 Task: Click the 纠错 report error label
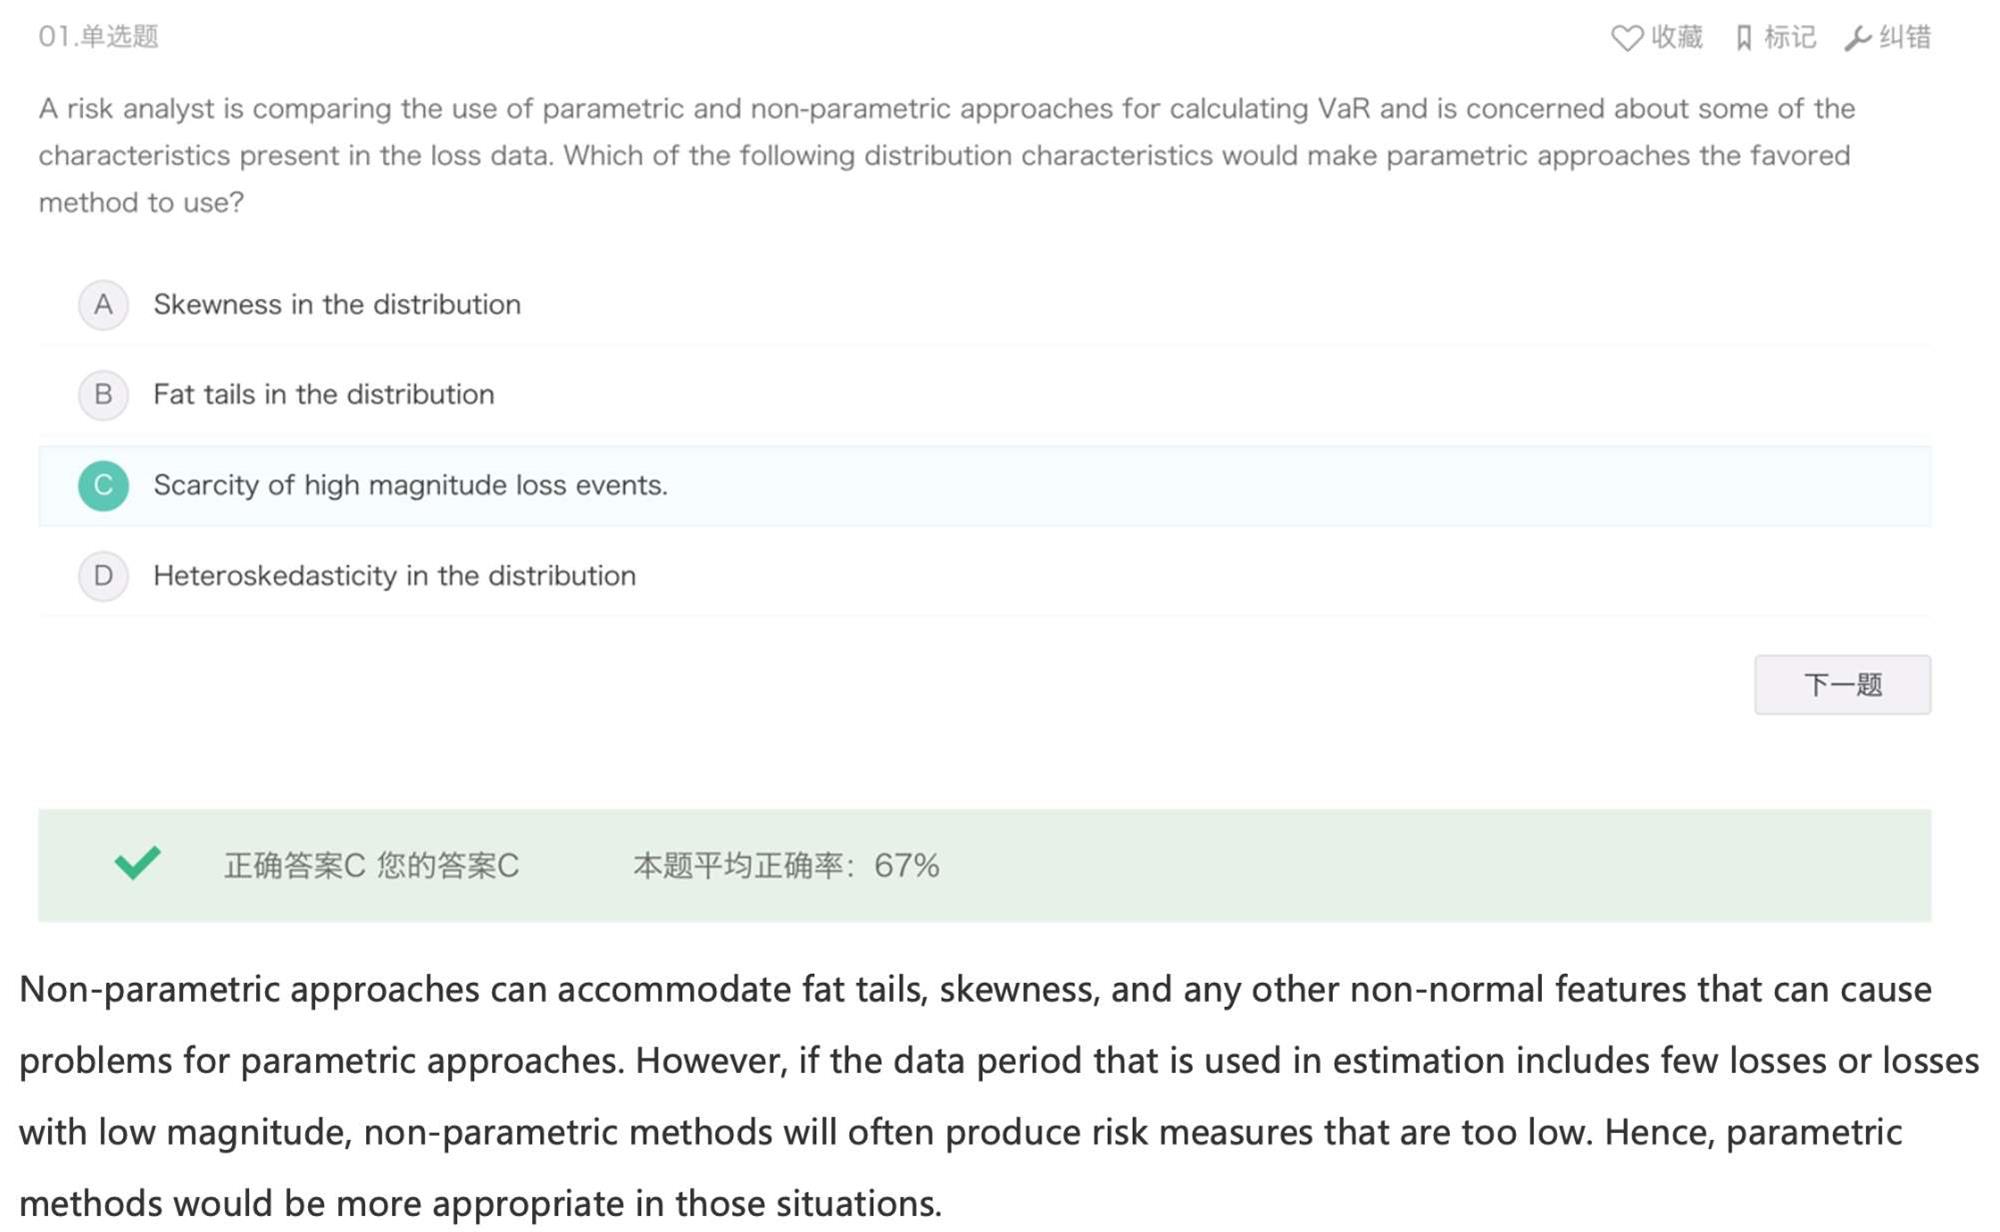coord(1905,38)
